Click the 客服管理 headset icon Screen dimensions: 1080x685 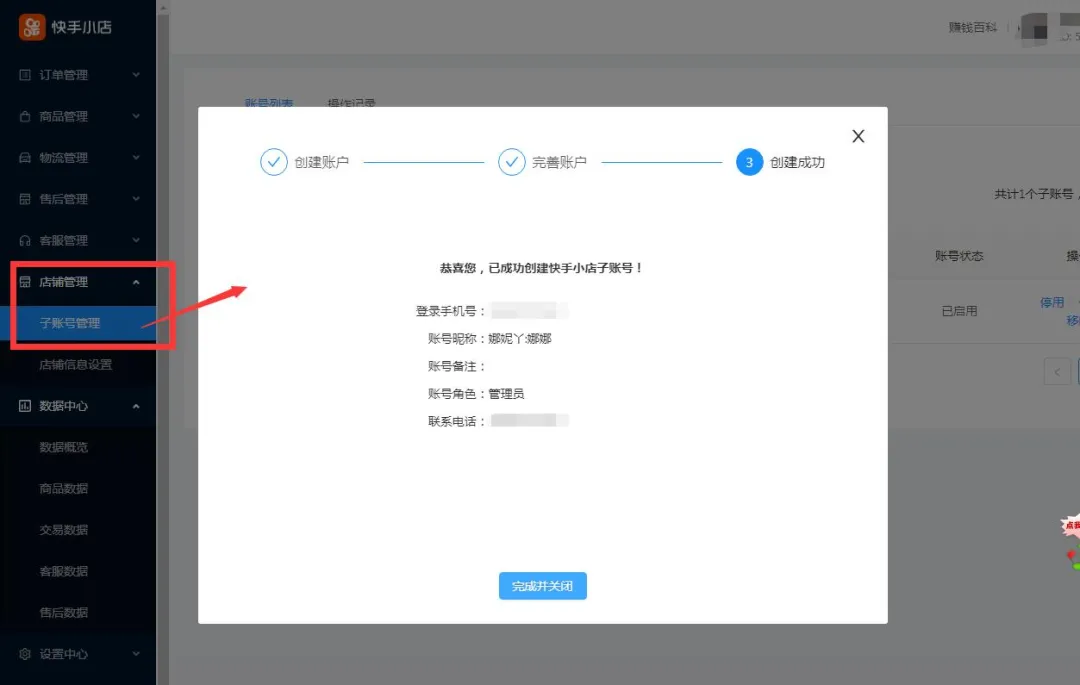pyautogui.click(x=25, y=240)
